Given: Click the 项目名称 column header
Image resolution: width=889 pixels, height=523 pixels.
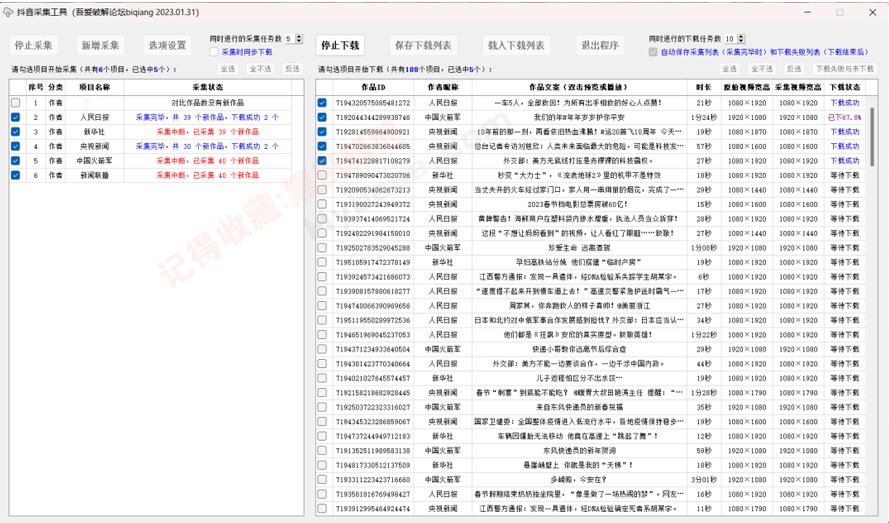Looking at the screenshot, I should pos(94,87).
